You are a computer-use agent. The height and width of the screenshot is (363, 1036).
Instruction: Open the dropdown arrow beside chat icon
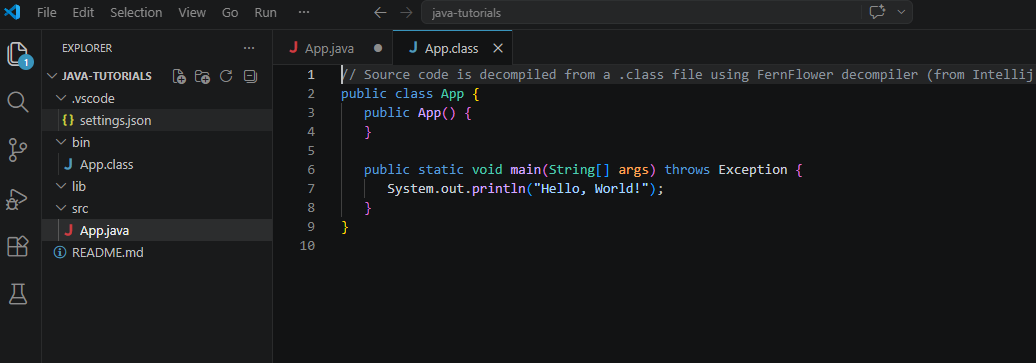click(x=901, y=13)
